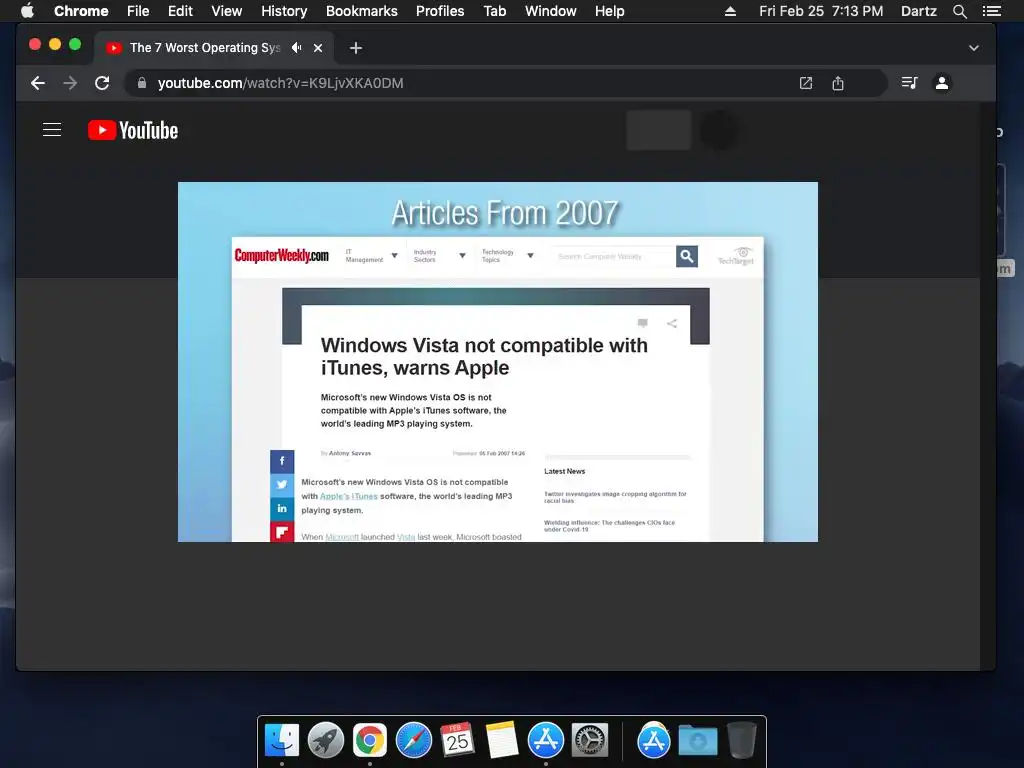The width and height of the screenshot is (1024, 768).
Task: Open the Apple menu
Action: pyautogui.click(x=27, y=11)
